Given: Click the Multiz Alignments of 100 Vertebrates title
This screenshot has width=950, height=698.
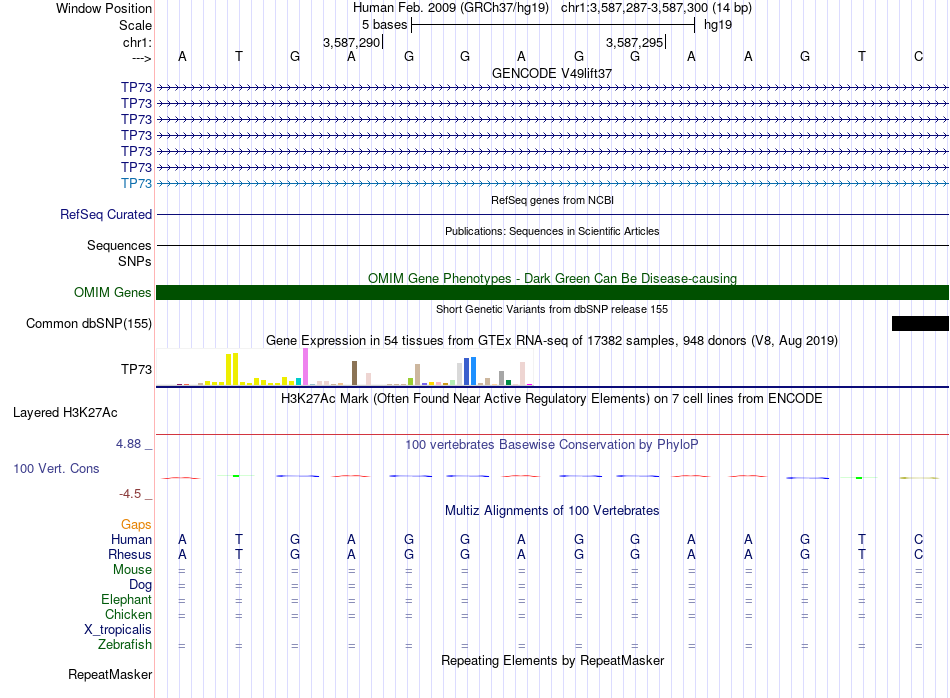Looking at the screenshot, I should [552, 511].
